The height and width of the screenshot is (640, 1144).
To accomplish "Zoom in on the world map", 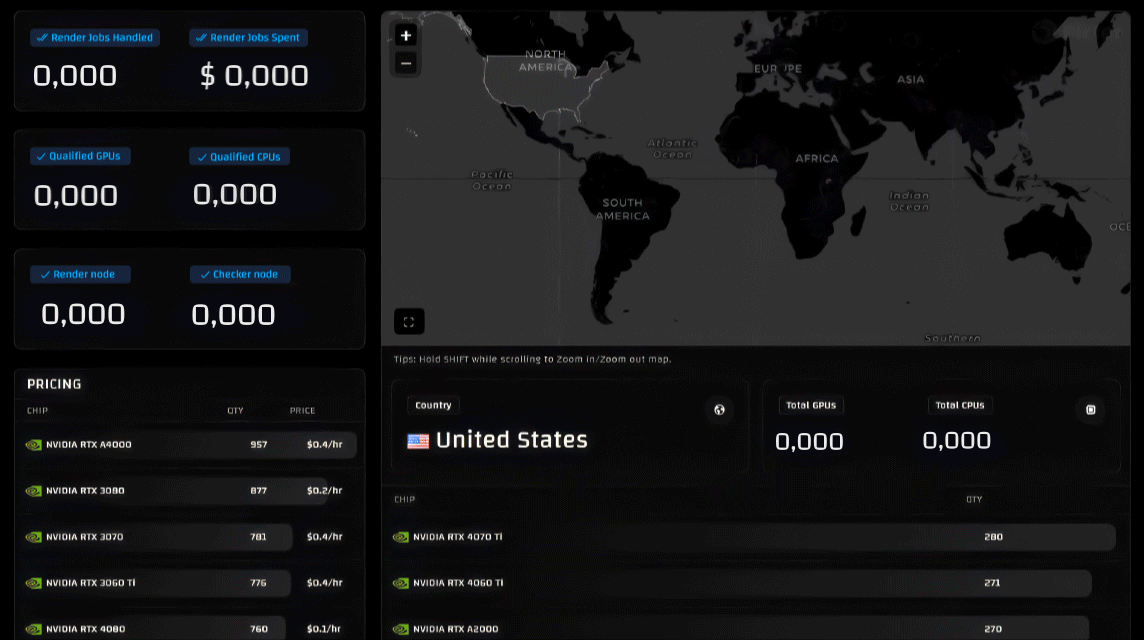I will [x=406, y=35].
